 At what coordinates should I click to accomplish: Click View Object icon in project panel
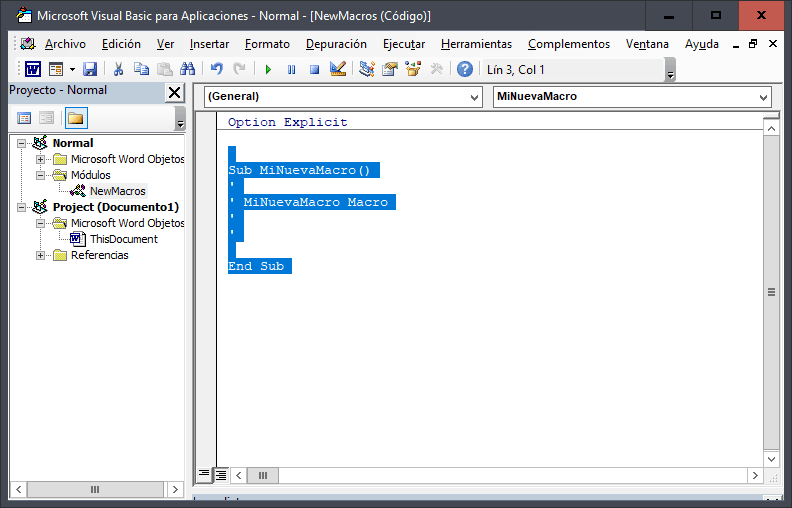tap(46, 118)
